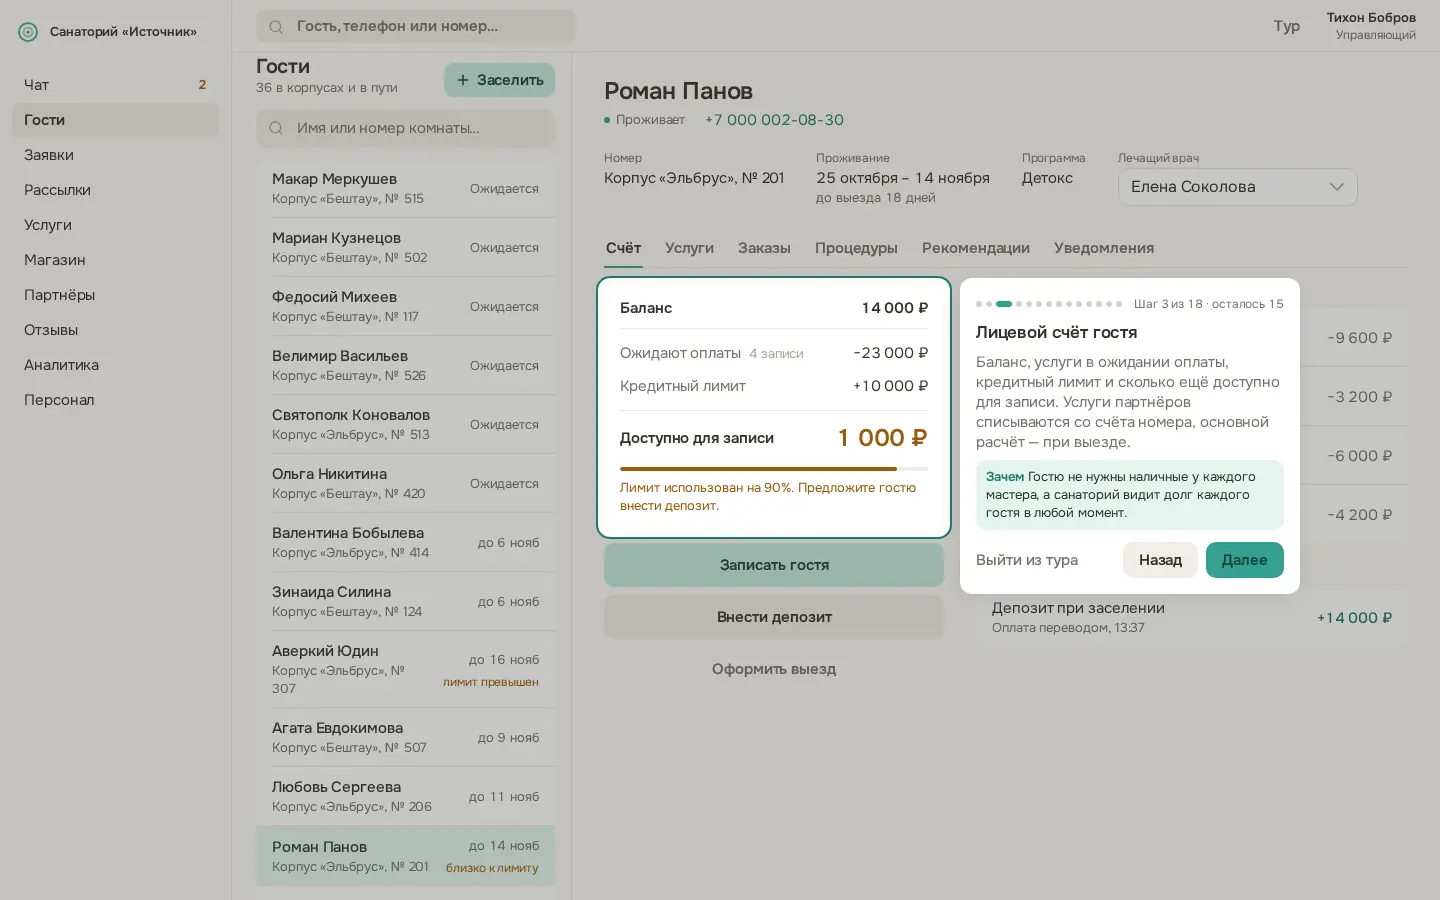Click the tour step progress dots
Viewport: 1440px width, 900px height.
point(1049,304)
